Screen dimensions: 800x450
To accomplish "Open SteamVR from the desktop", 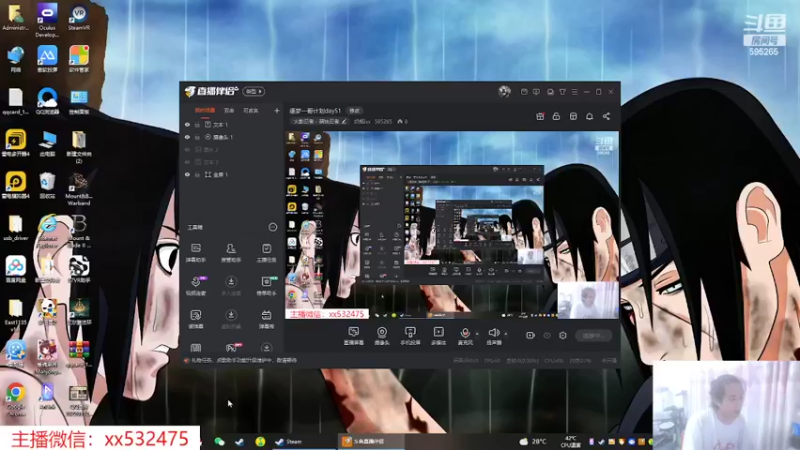I will click(79, 17).
